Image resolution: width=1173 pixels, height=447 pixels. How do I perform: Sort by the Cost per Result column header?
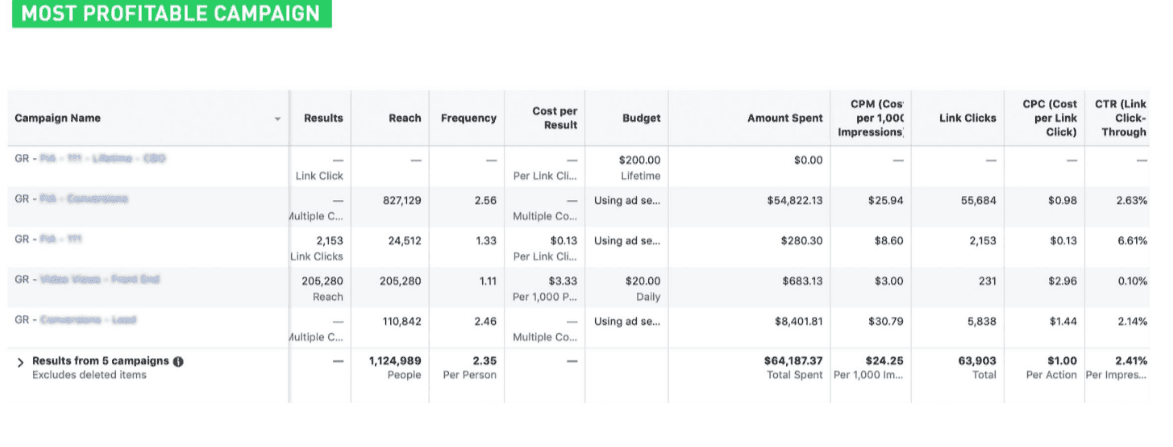[x=554, y=118]
